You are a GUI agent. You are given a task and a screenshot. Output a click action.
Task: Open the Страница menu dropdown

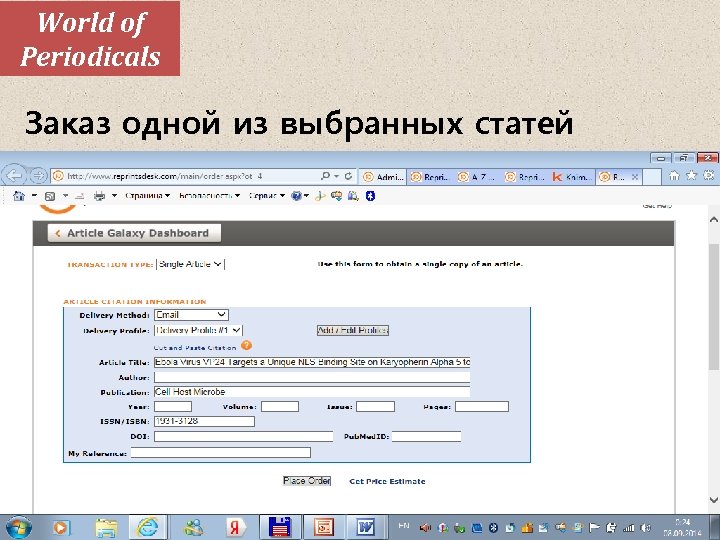147,196
